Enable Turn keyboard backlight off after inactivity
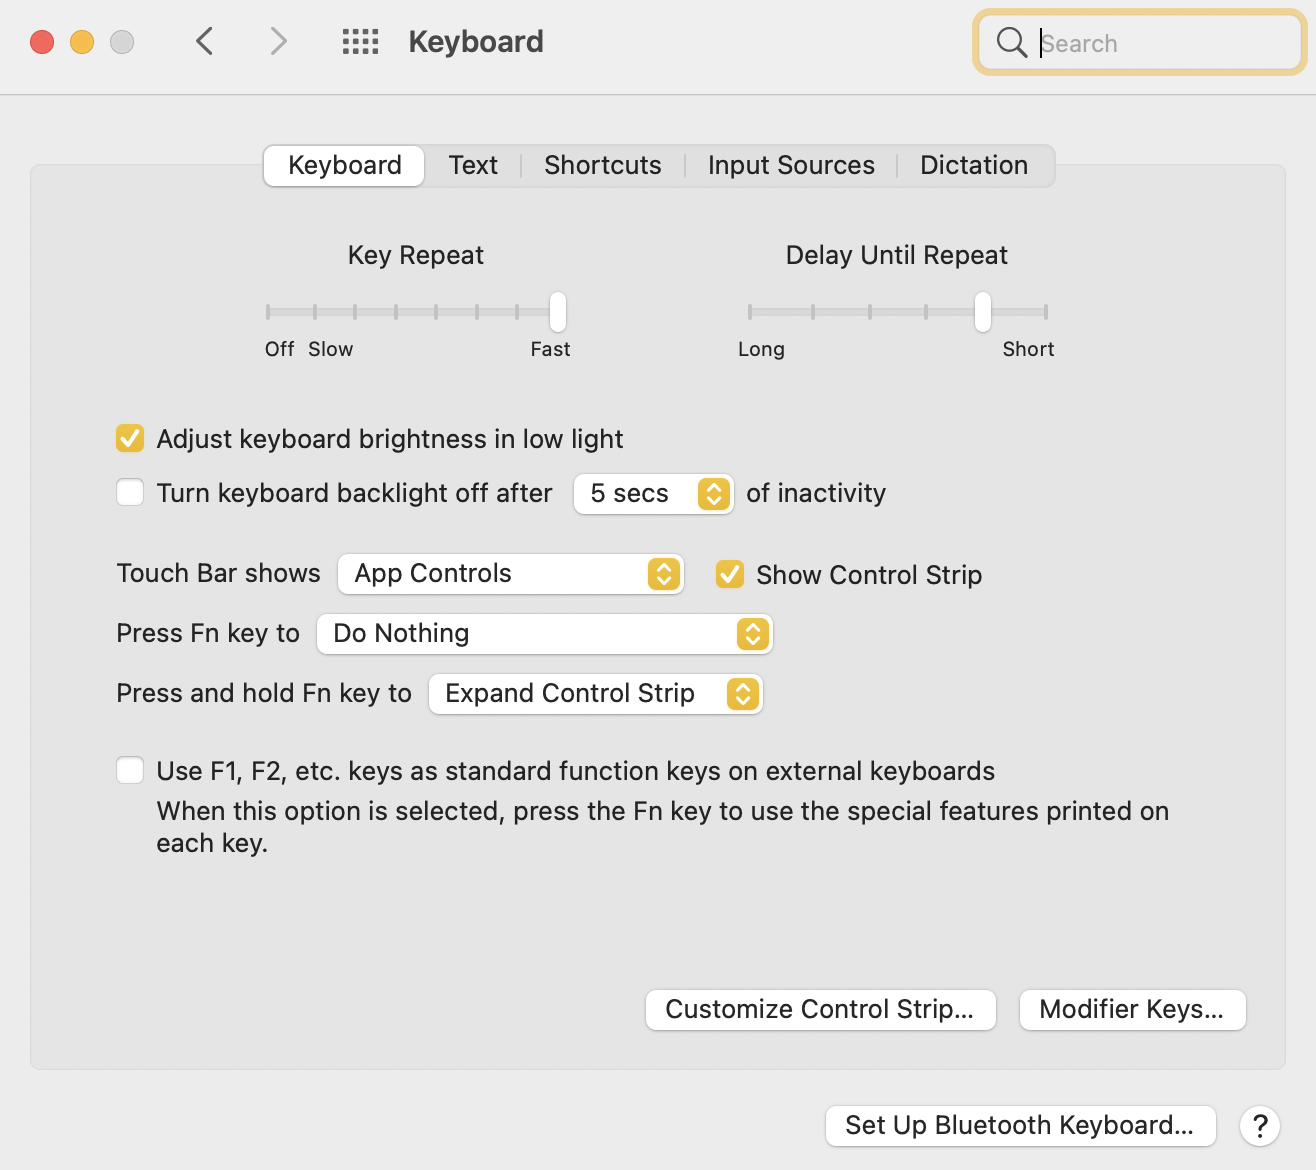The image size is (1316, 1170). click(130, 493)
